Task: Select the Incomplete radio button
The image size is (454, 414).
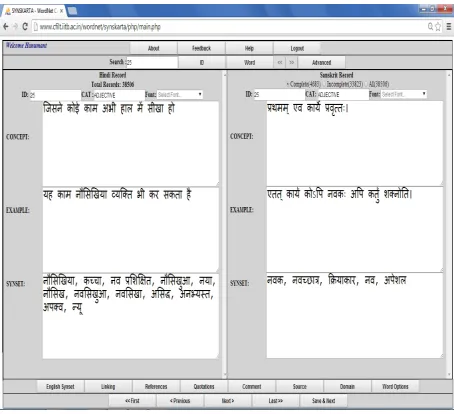Action: click(324, 84)
